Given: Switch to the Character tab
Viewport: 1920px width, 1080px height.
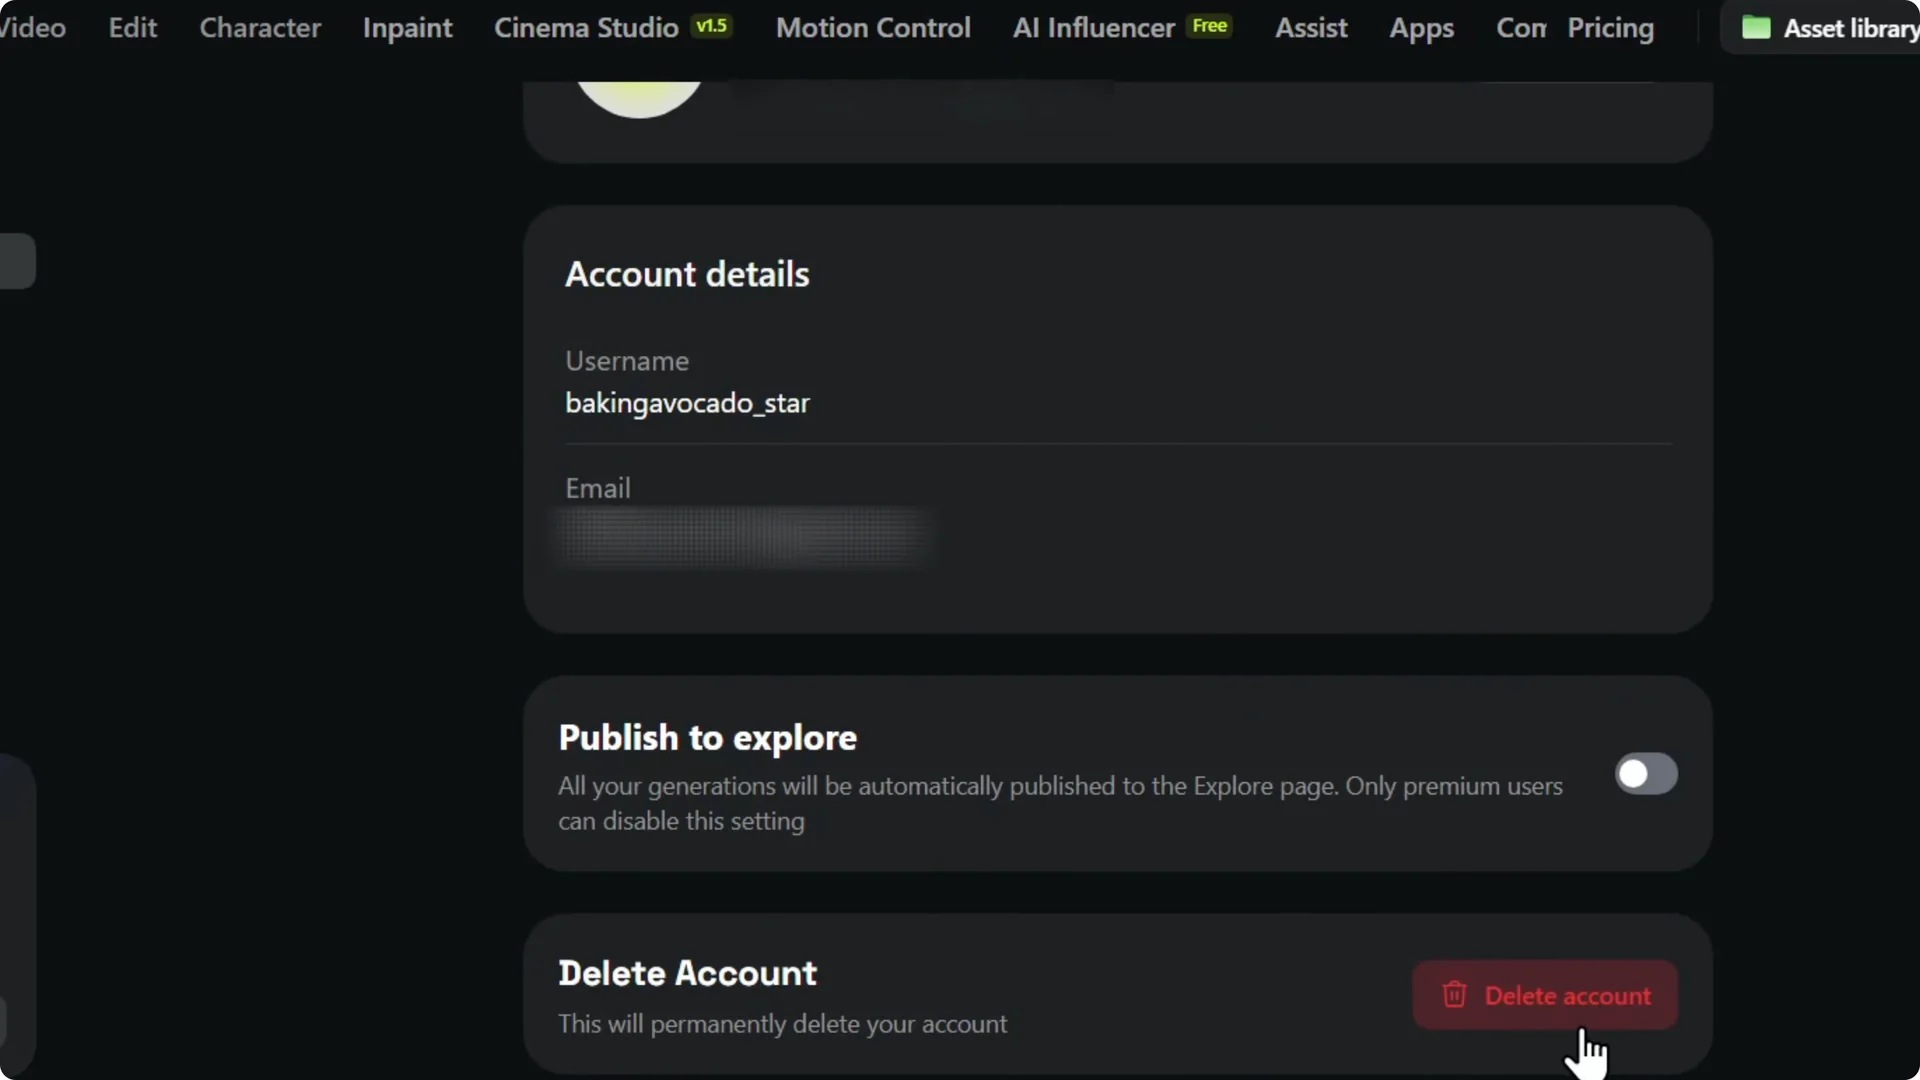Looking at the screenshot, I should tap(260, 27).
